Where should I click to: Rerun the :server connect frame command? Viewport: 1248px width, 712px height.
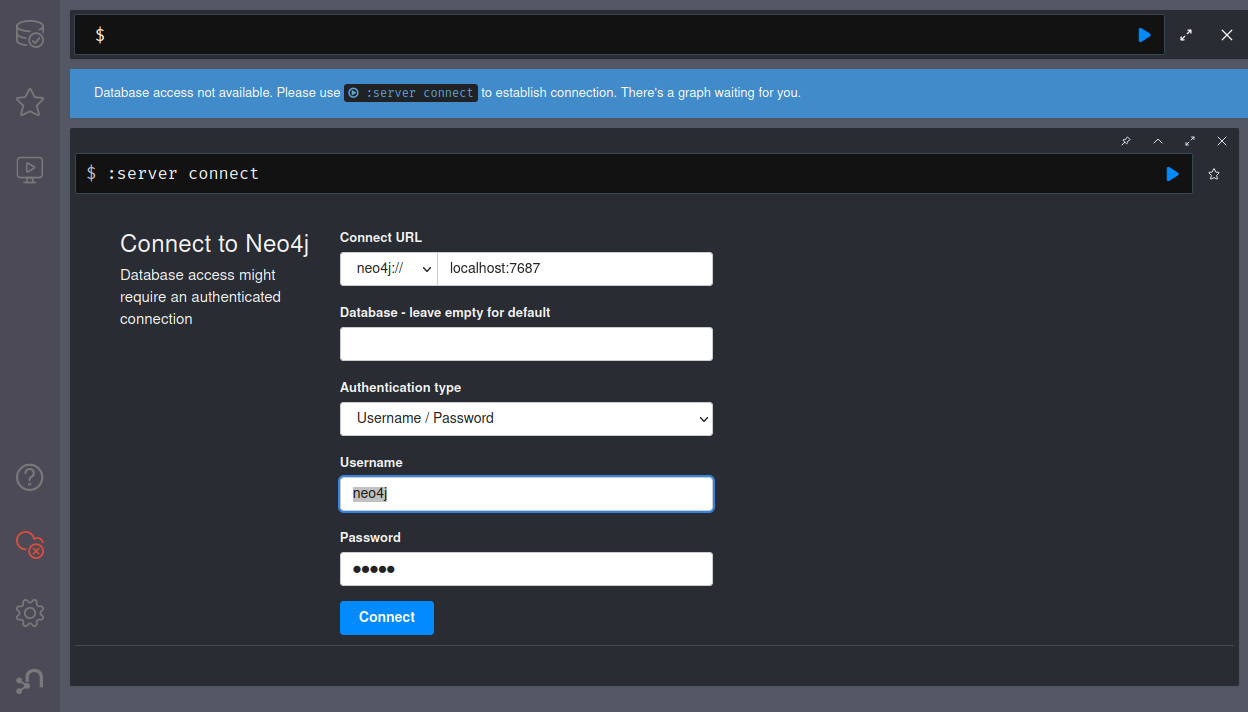(1172, 174)
